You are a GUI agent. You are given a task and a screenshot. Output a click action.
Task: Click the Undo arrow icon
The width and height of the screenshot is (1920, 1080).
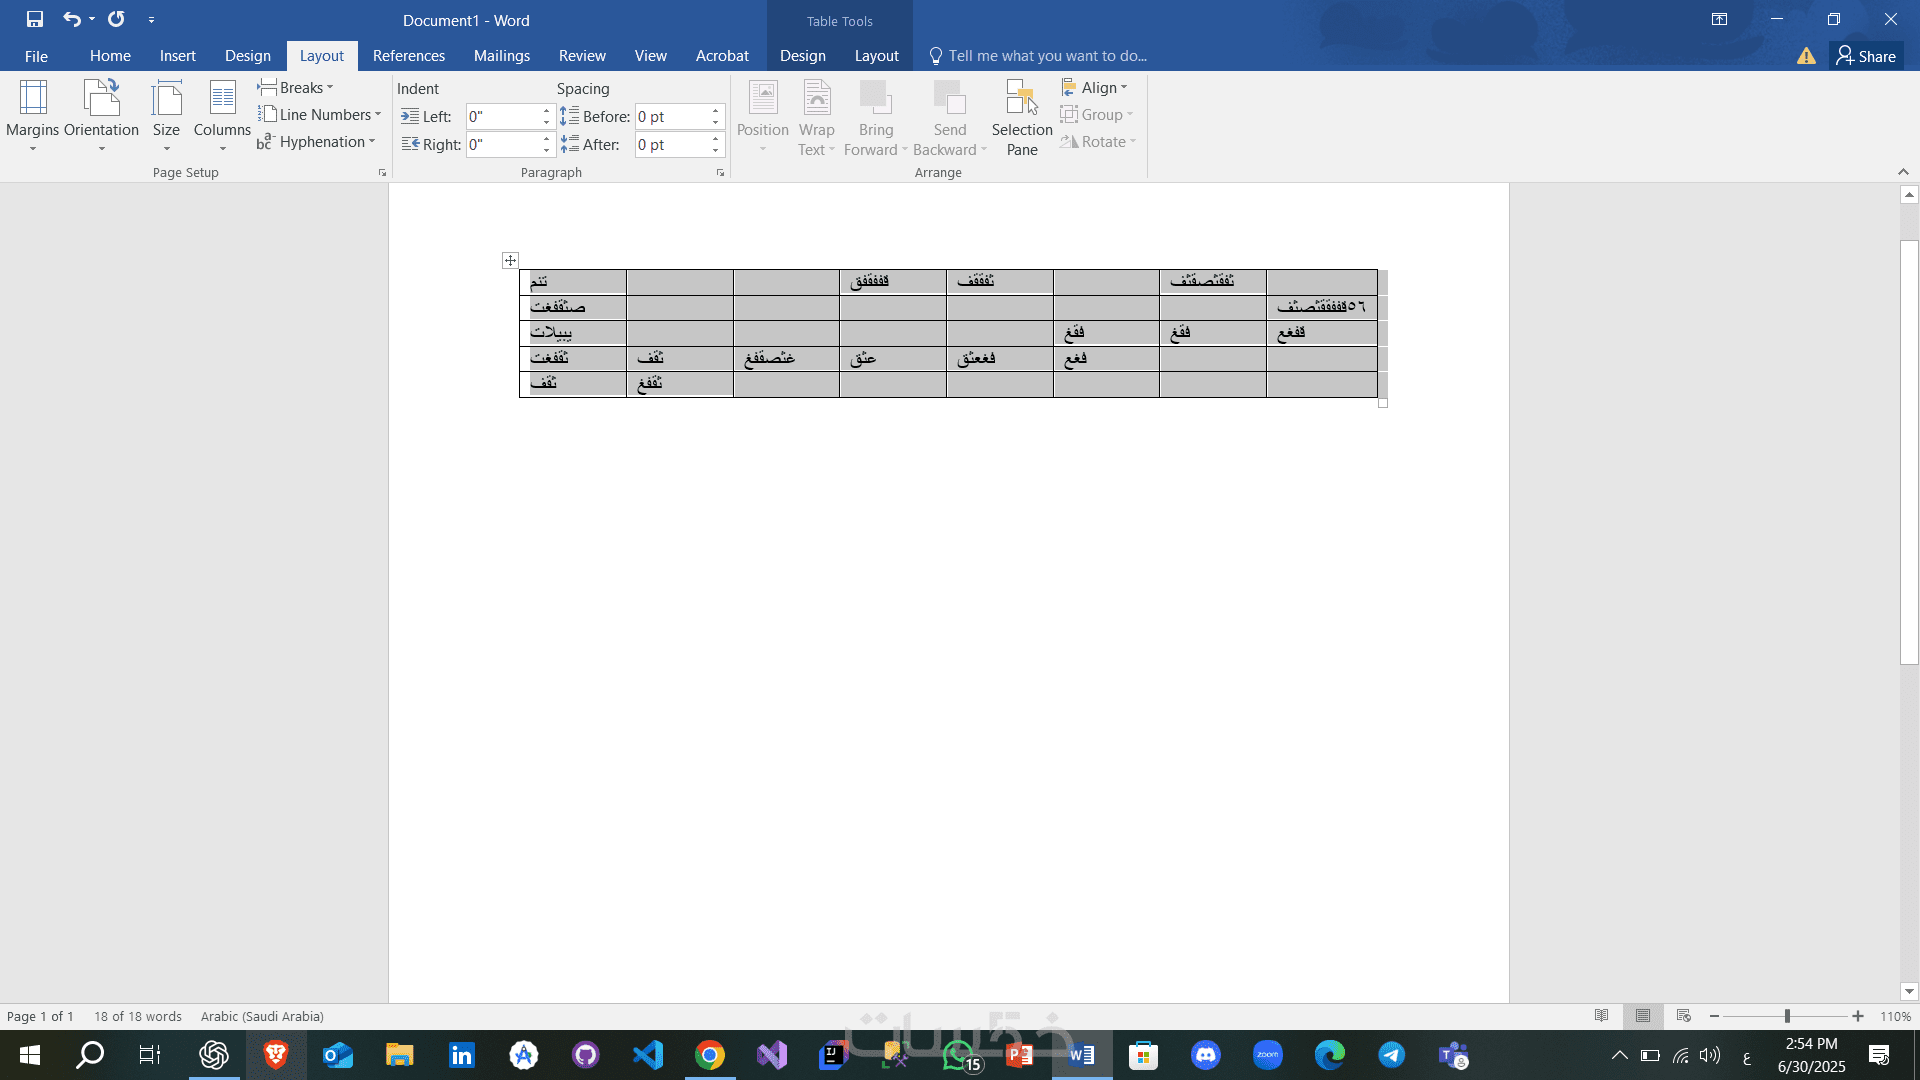coord(71,19)
